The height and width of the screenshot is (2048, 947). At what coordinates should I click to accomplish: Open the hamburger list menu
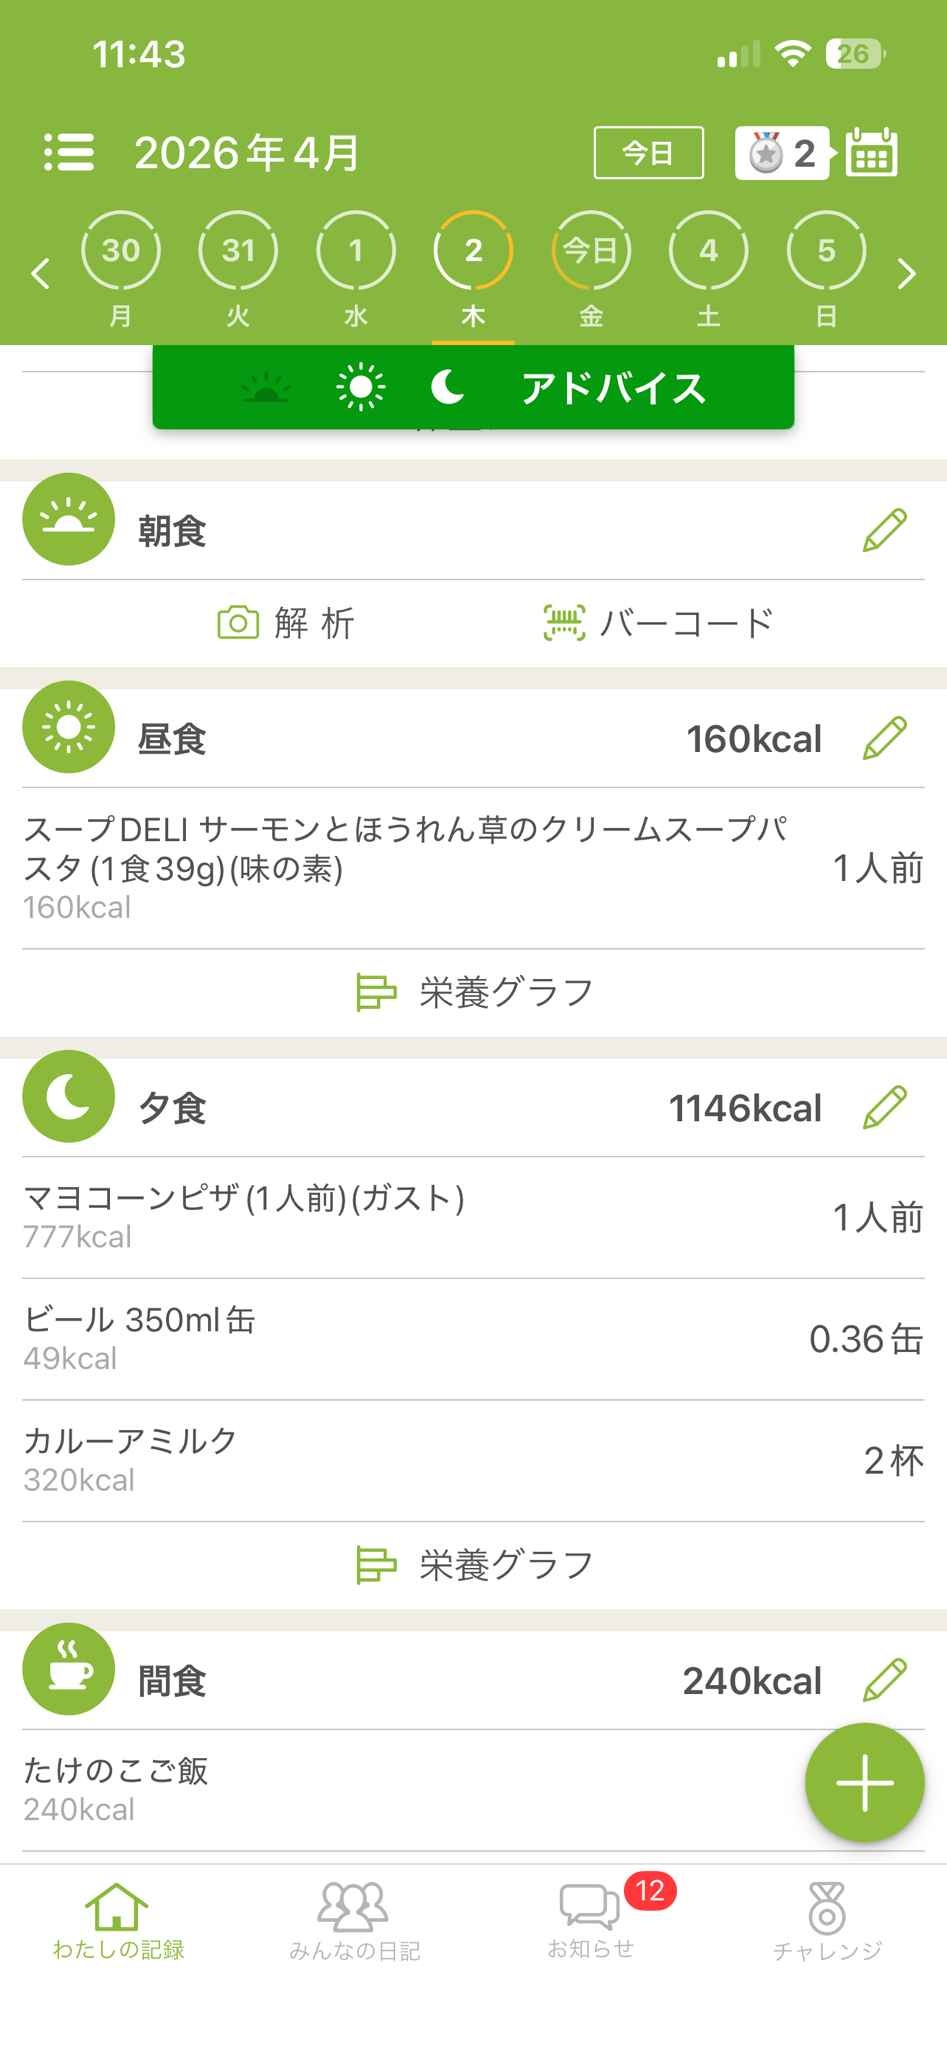(x=69, y=153)
